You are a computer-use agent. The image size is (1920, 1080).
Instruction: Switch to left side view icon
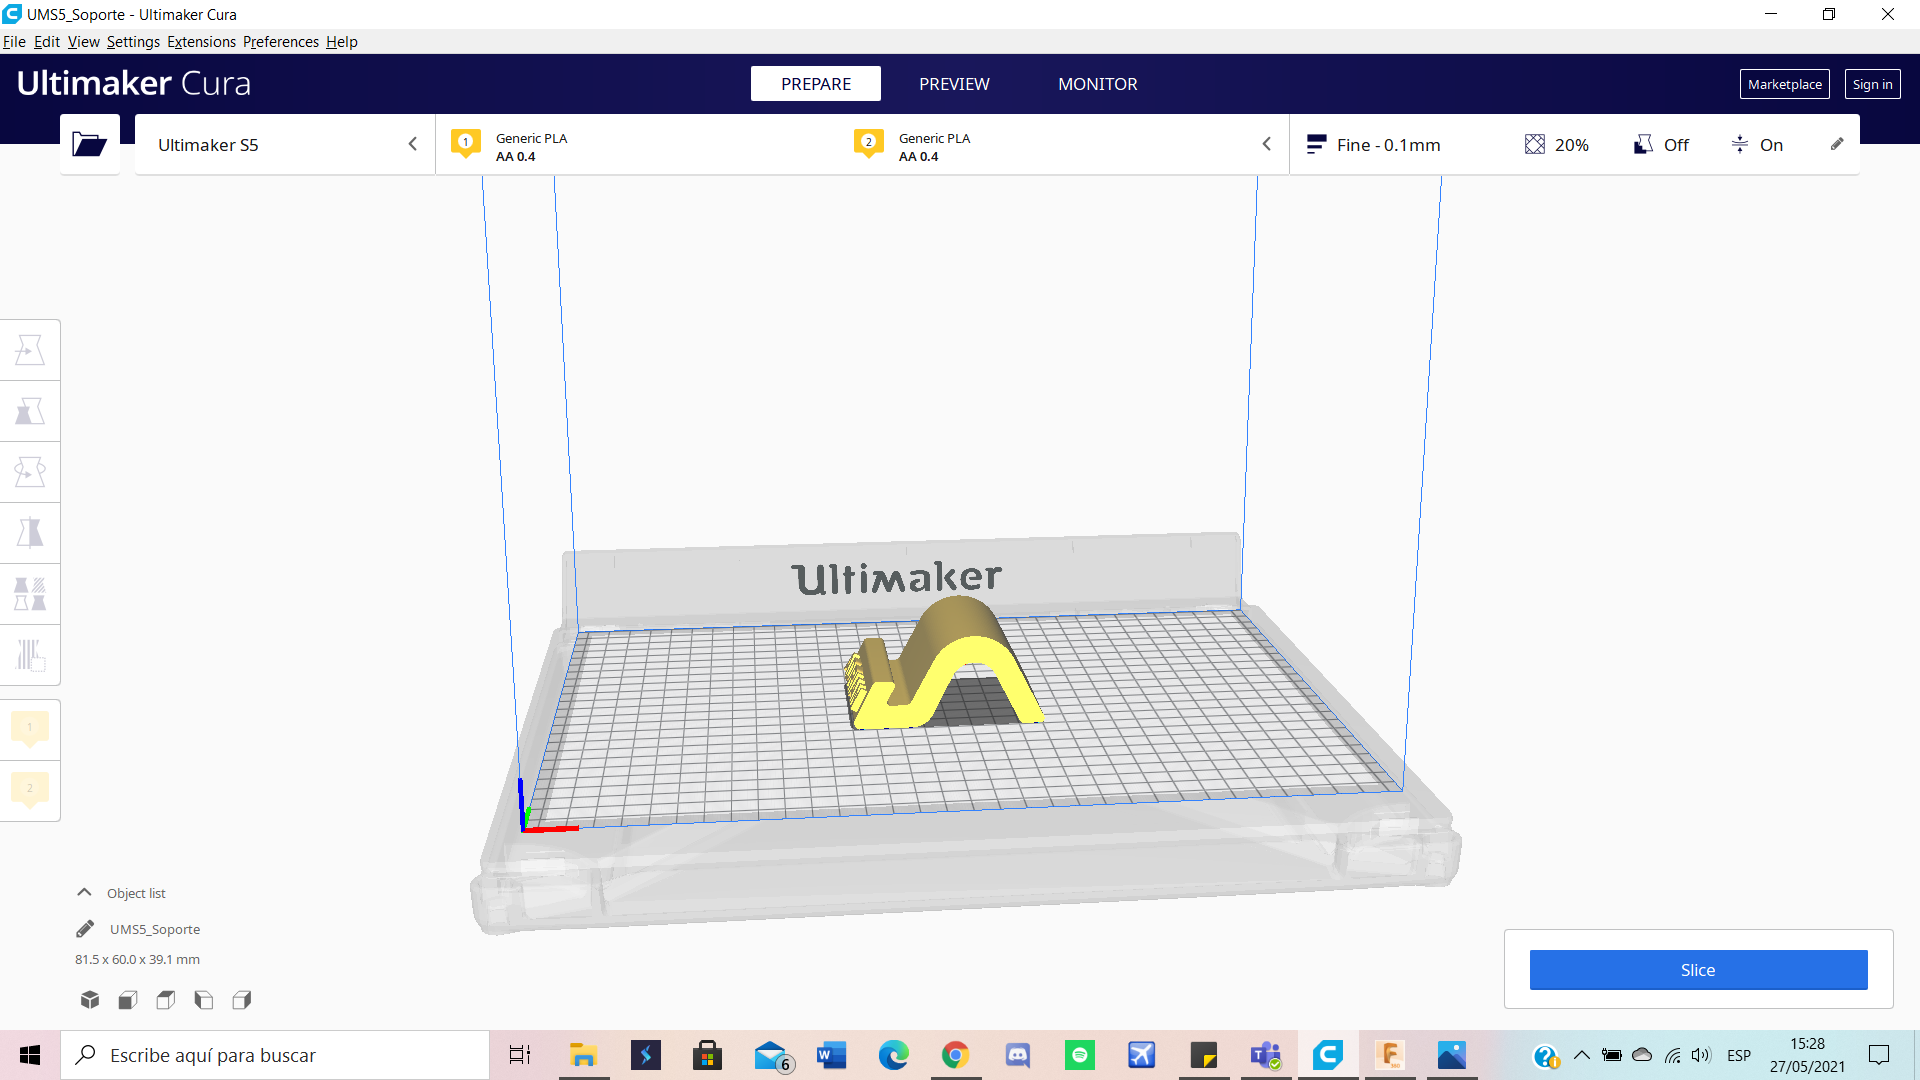[204, 999]
